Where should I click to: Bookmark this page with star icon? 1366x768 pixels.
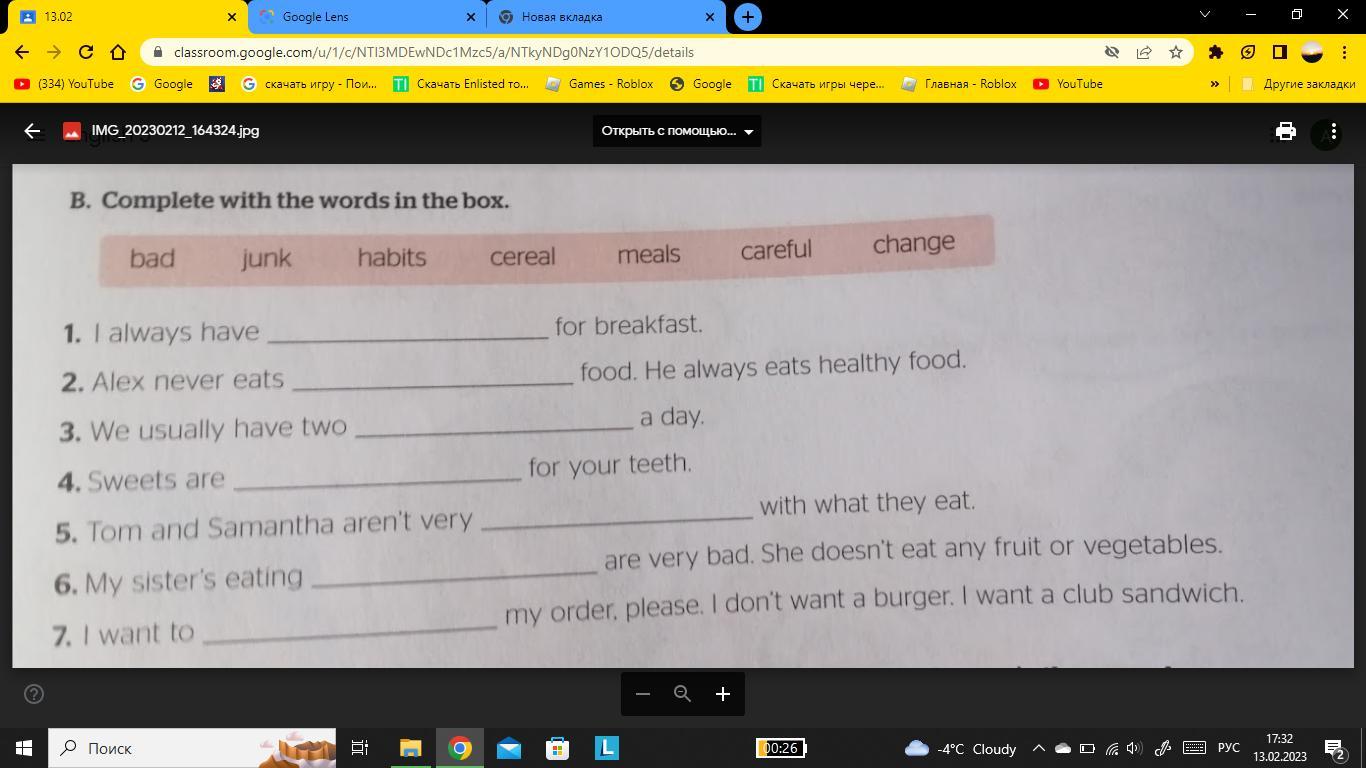click(x=1175, y=52)
